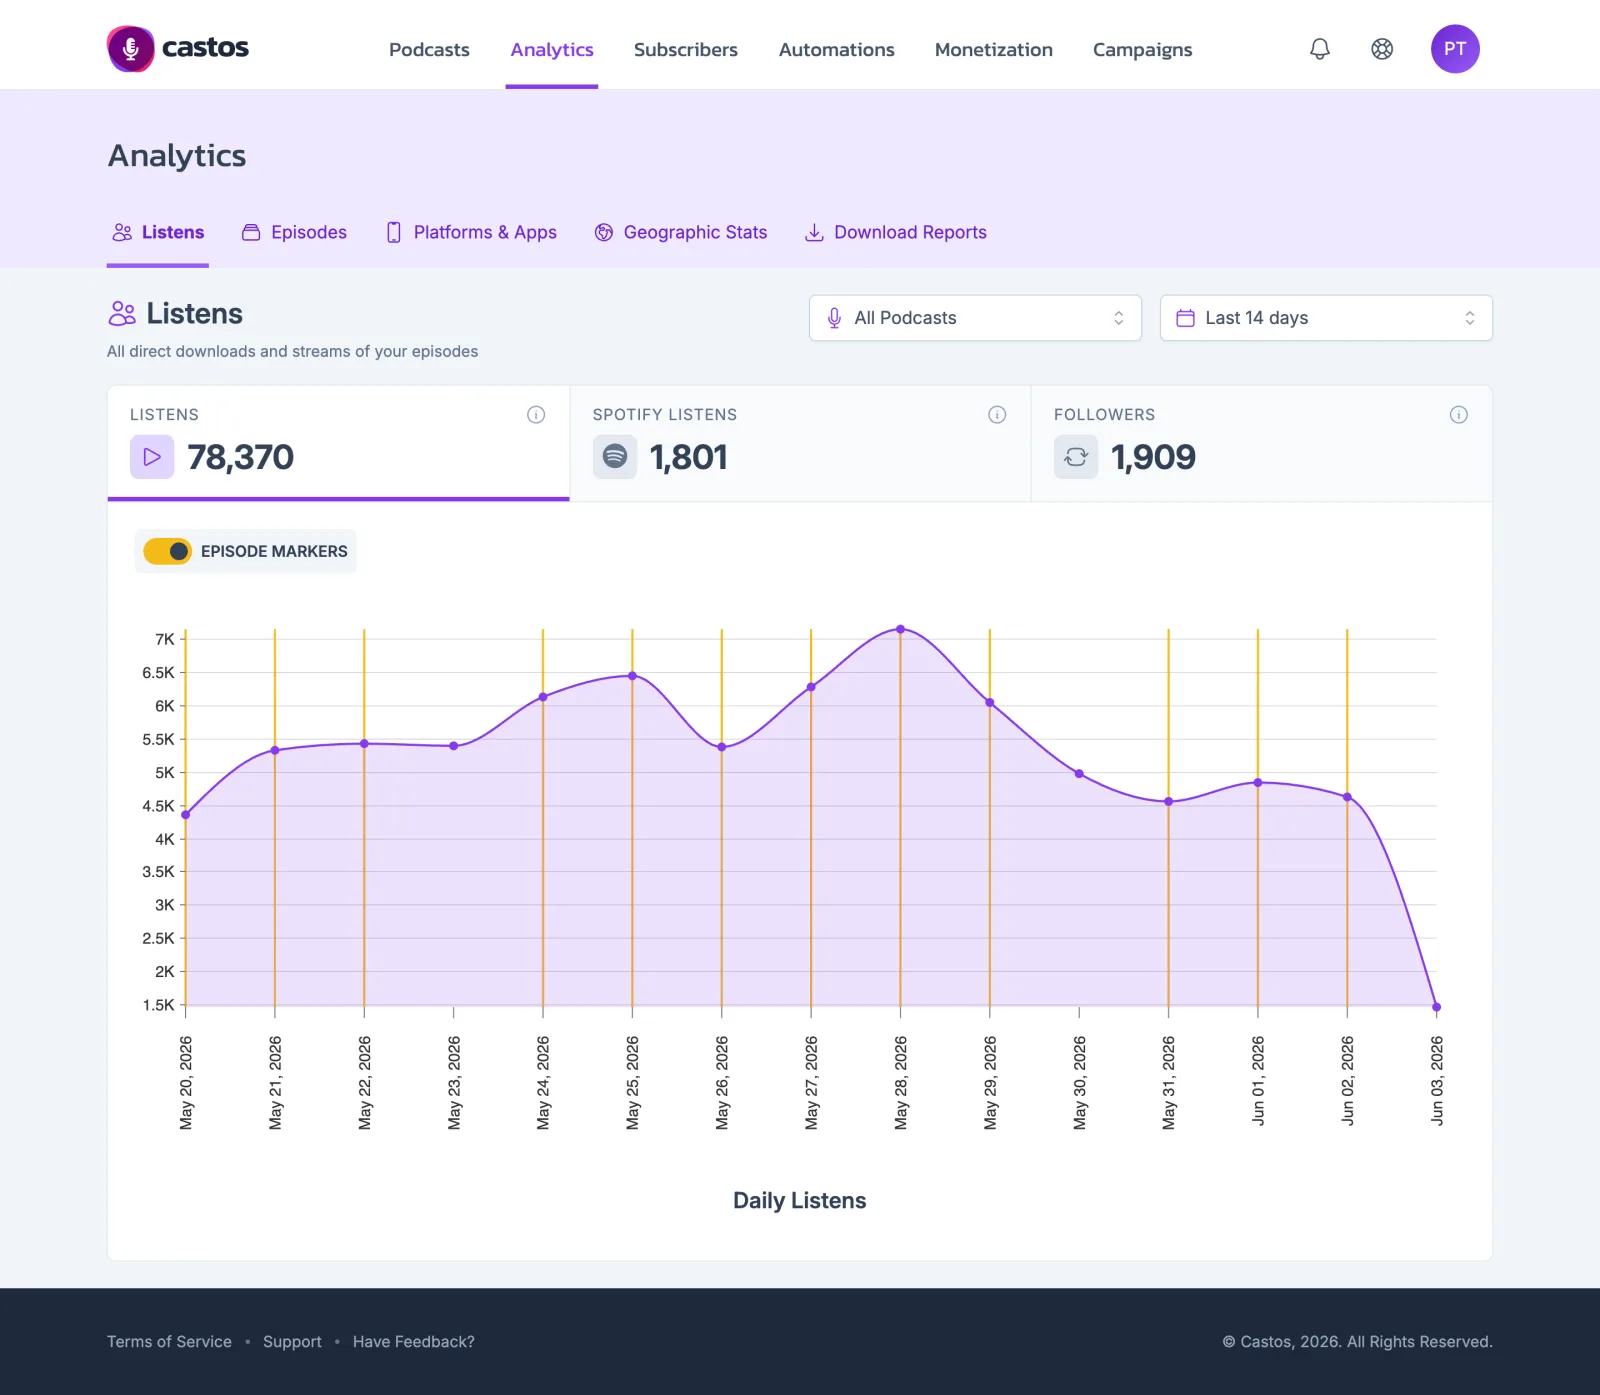Screen dimensions: 1600x1395
Task: Click the Spotify icon beside 1,801
Action: tap(615, 457)
